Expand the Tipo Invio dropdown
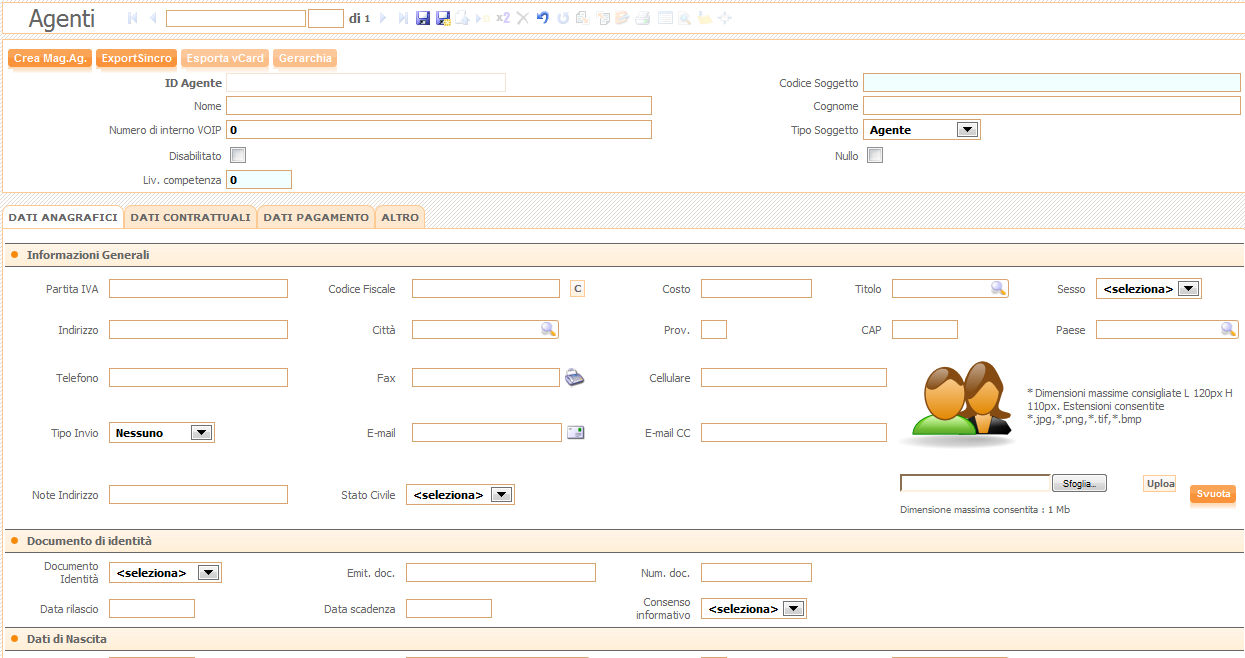The height and width of the screenshot is (658, 1245). pyautogui.click(x=201, y=432)
